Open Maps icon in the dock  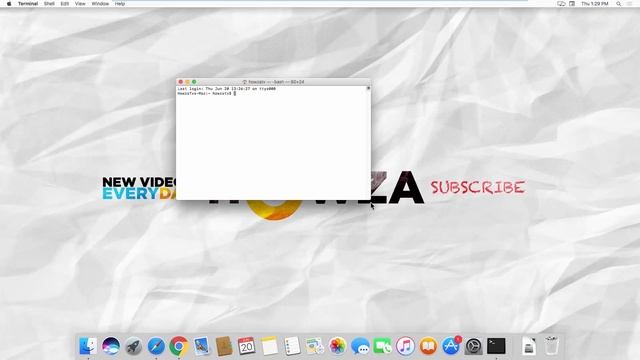pyautogui.click(x=315, y=346)
